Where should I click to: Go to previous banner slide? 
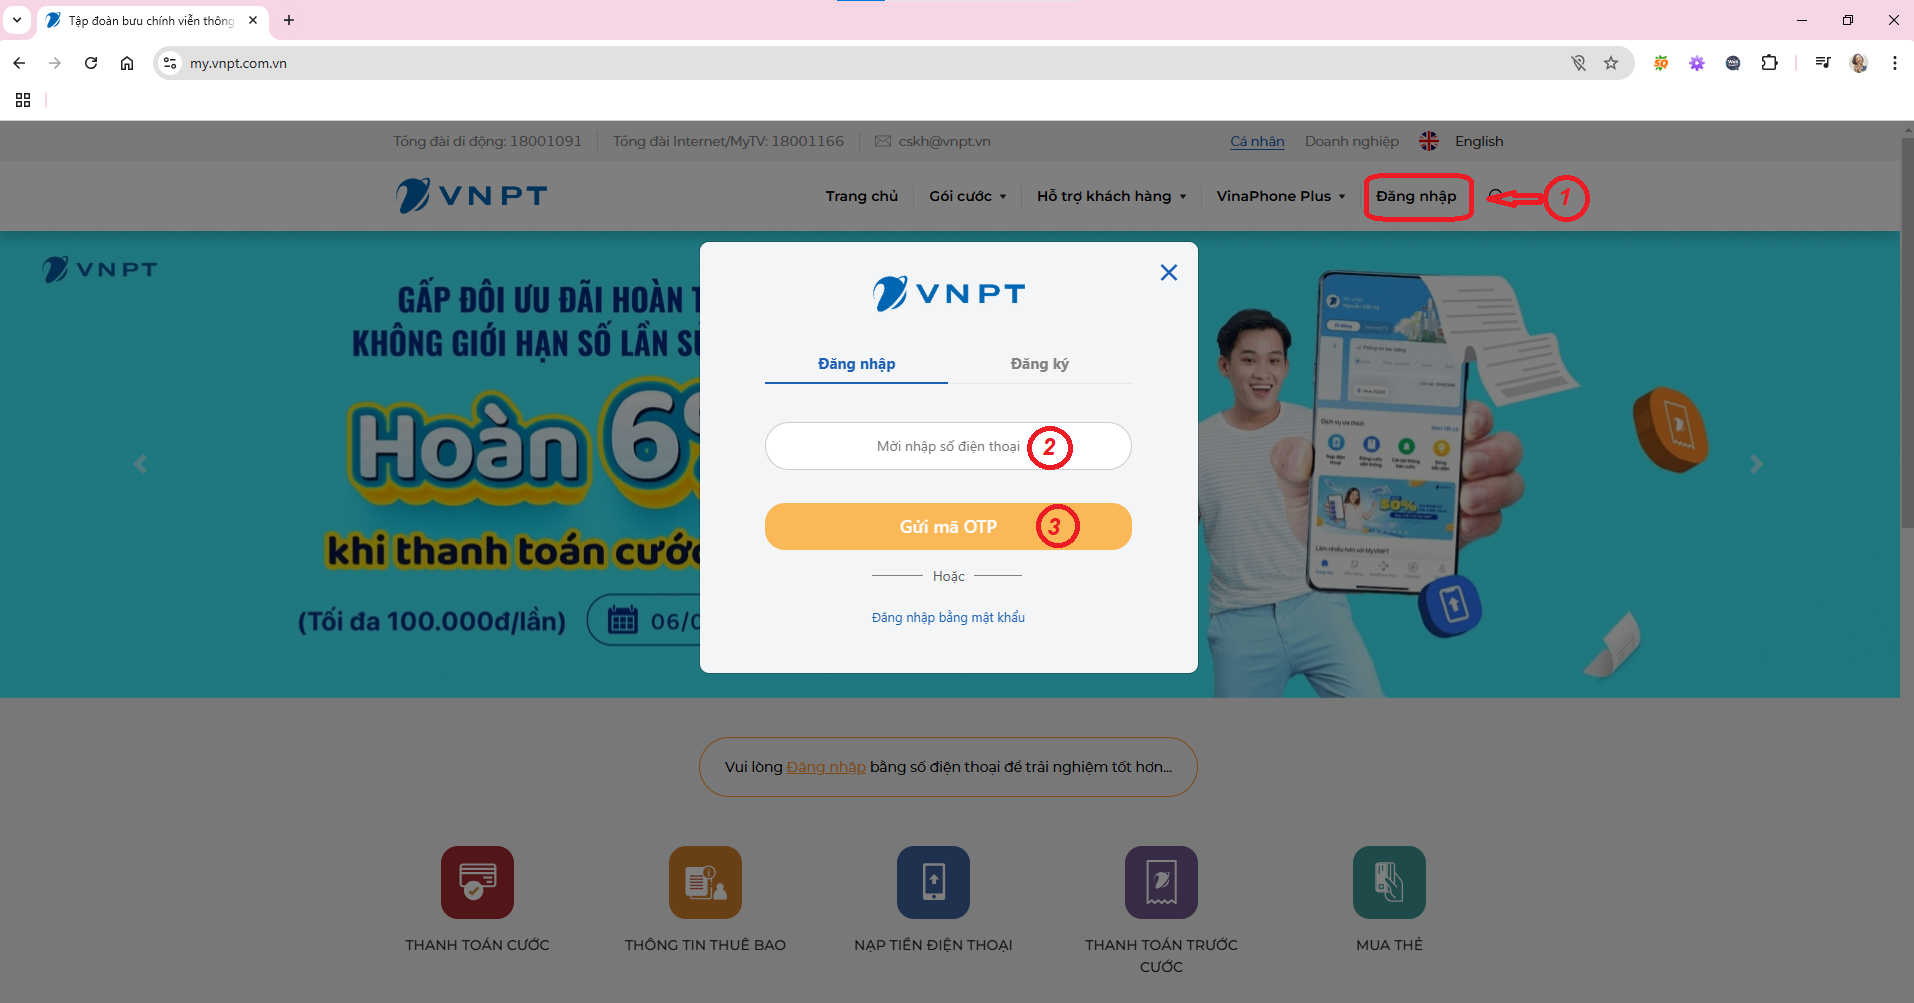click(x=141, y=464)
